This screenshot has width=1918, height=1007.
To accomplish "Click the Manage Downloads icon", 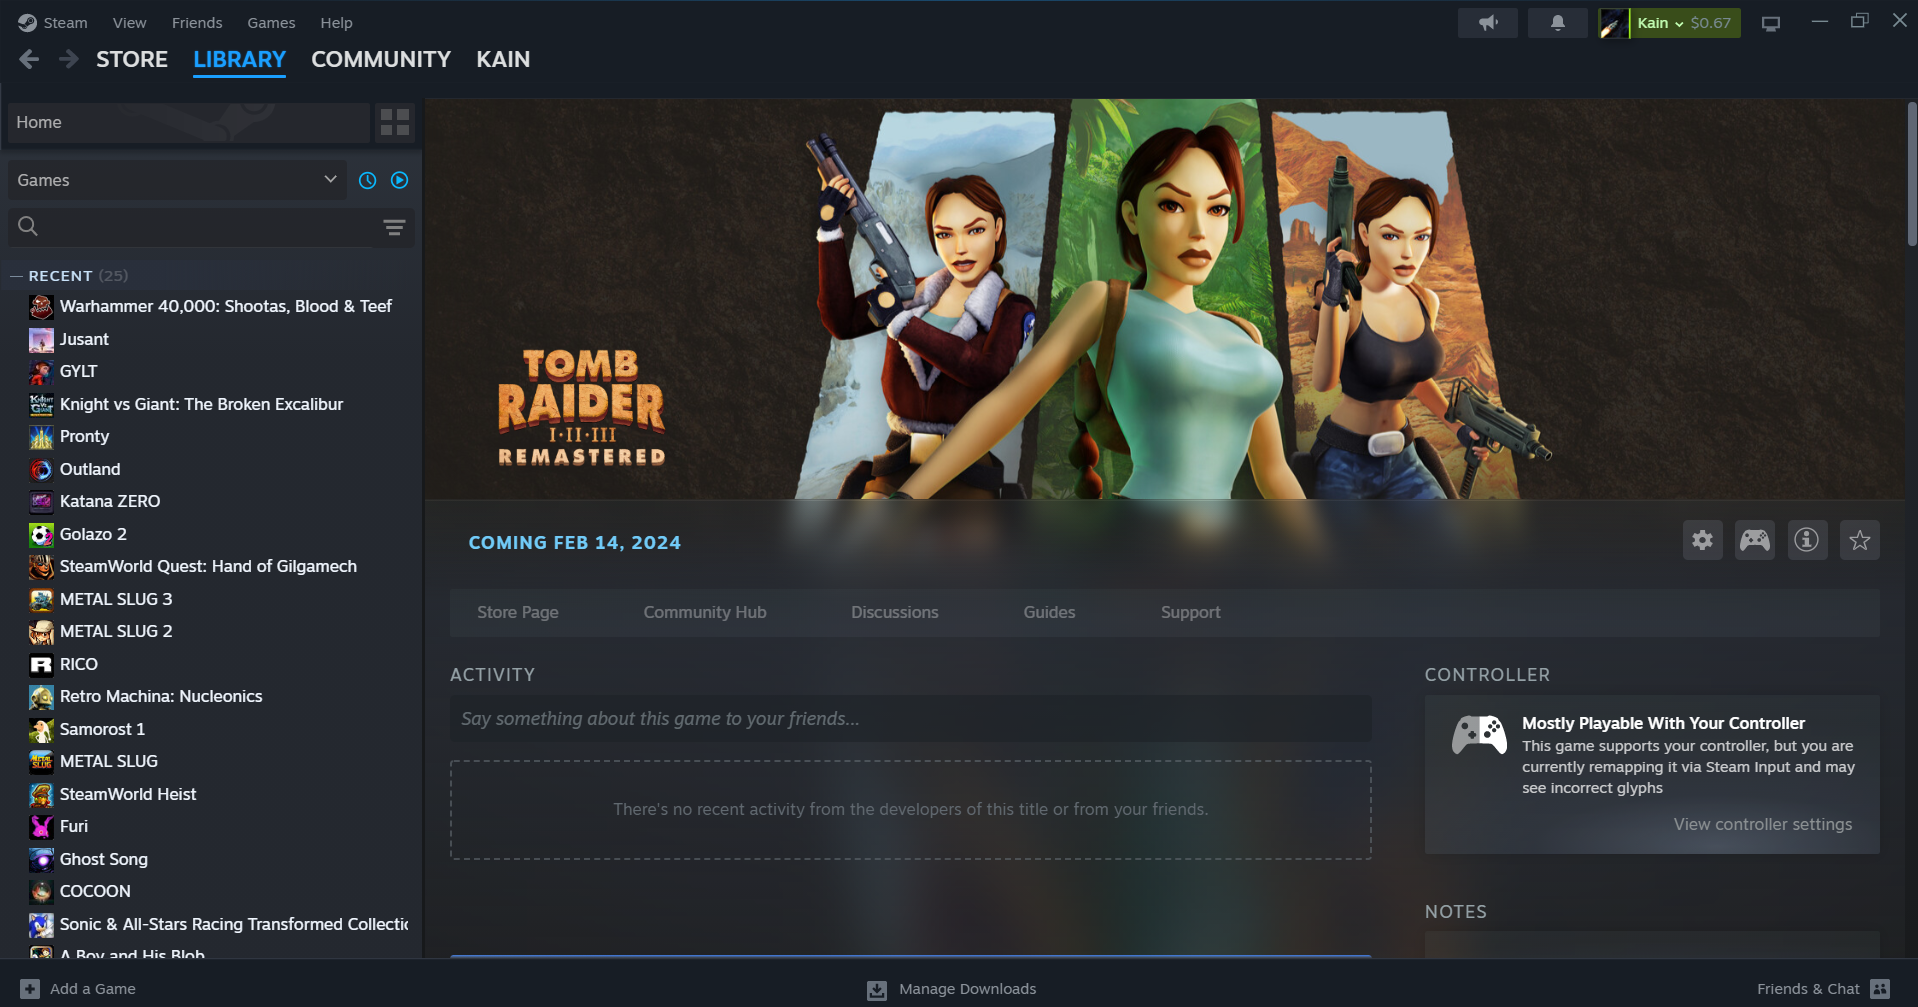I will 877,989.
